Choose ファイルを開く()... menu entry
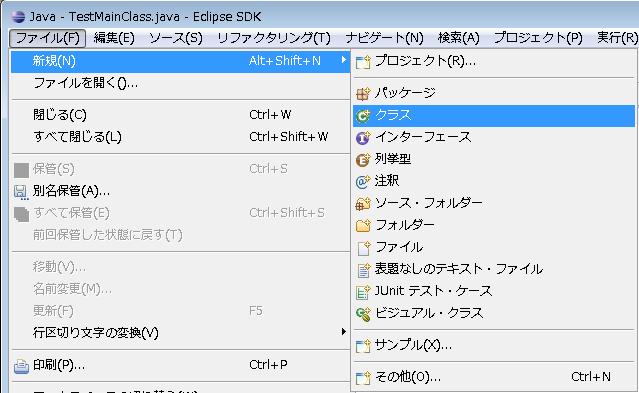Image resolution: width=639 pixels, height=393 pixels. tap(180, 84)
